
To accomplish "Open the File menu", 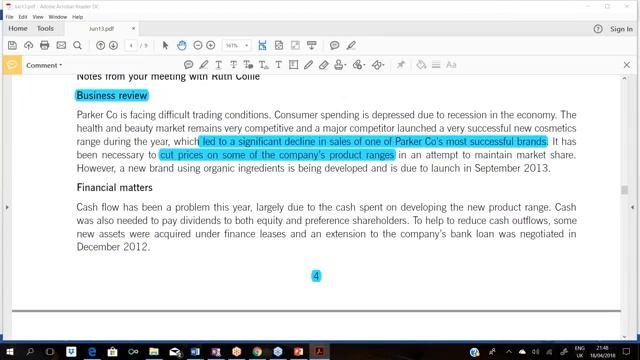I will coord(9,17).
